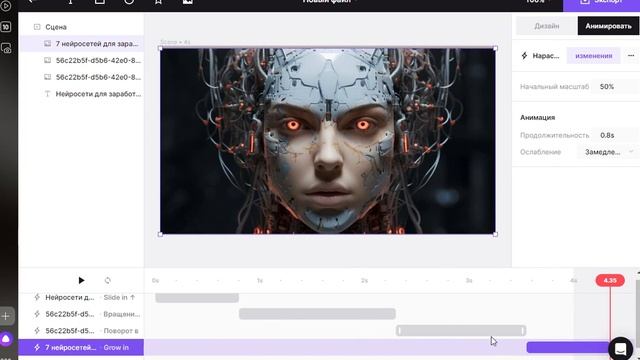Viewport: 640px width, 360px height.
Task: Select the '7 нейросетей для зара...' layer
Action: point(82,44)
